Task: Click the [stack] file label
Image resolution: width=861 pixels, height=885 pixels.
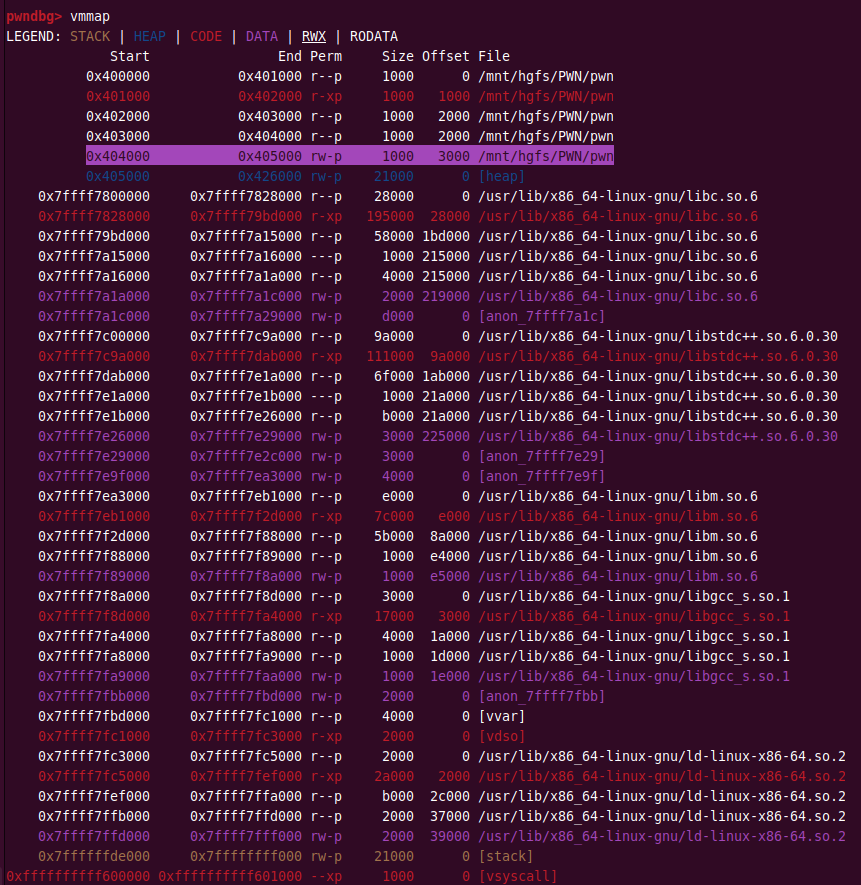Action: (505, 856)
